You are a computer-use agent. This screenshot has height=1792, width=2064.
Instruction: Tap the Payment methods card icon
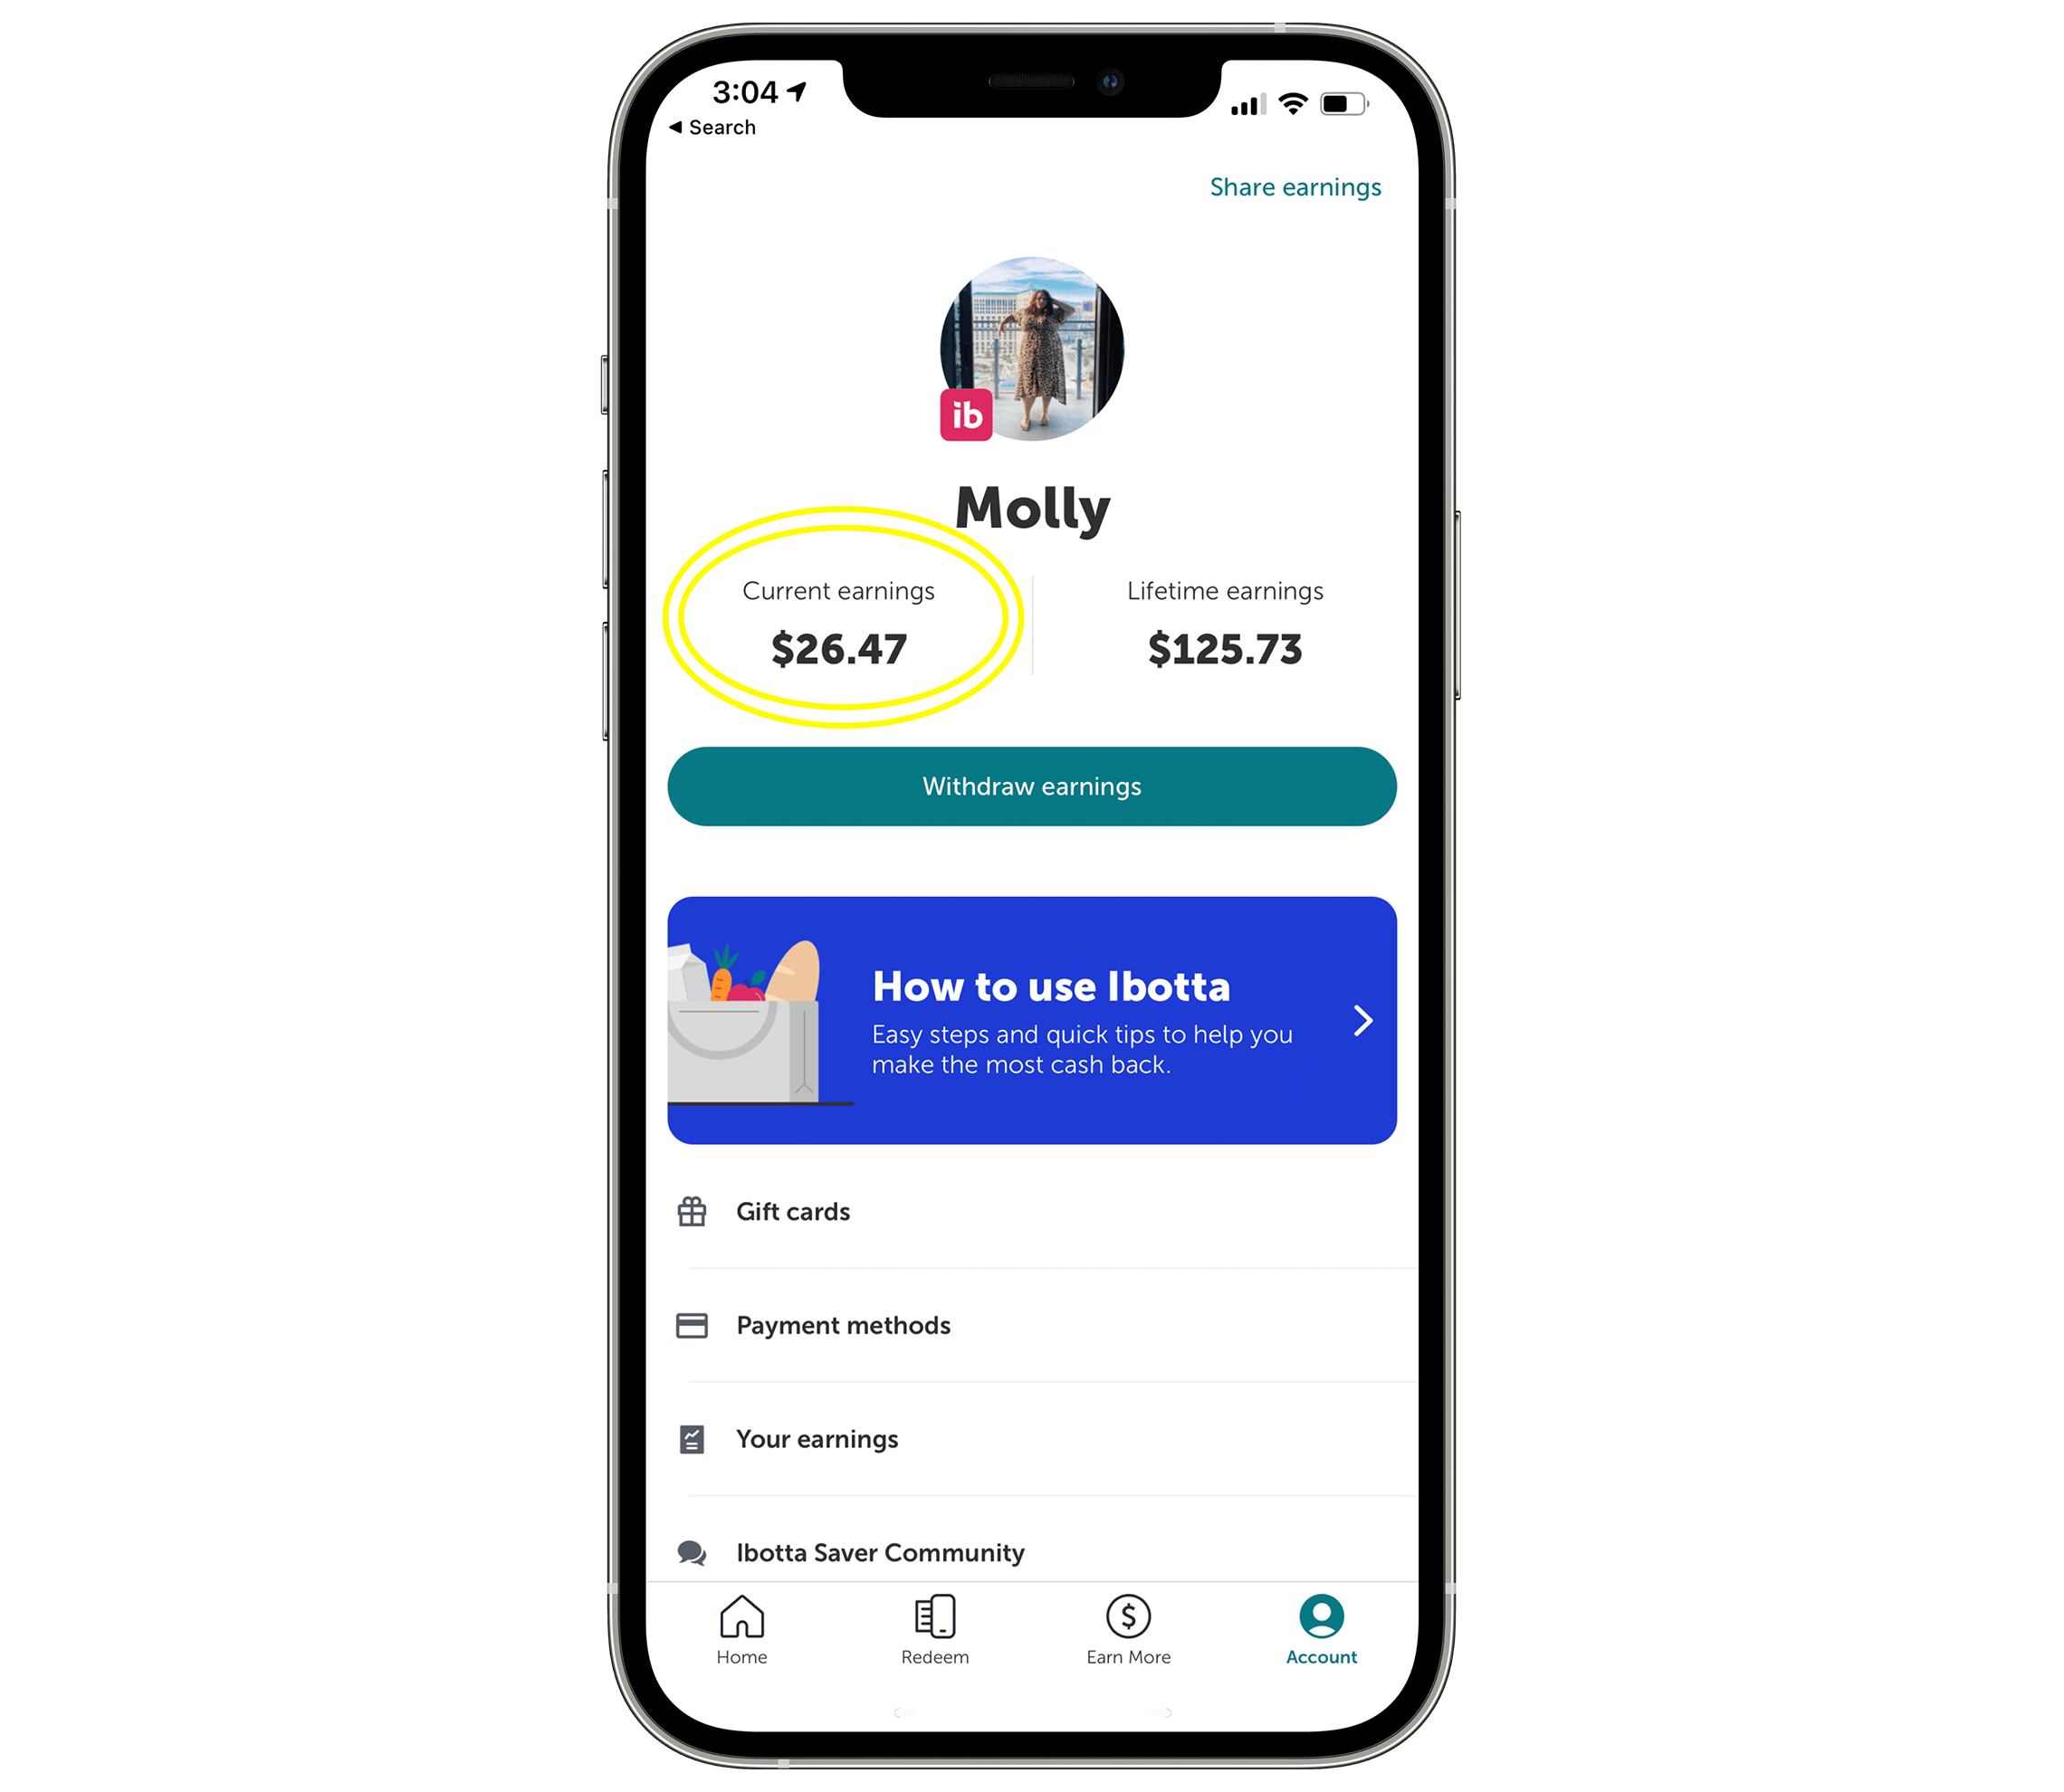(x=692, y=1325)
